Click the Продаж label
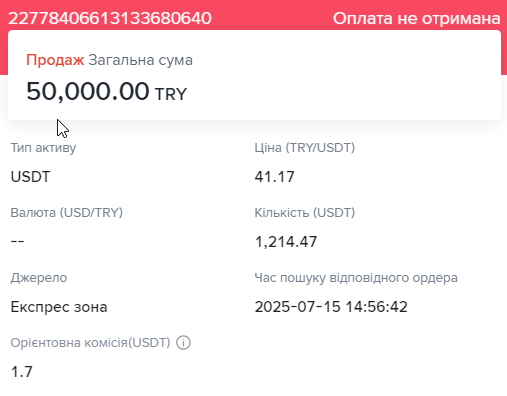This screenshot has height=396, width=507. (x=55, y=60)
